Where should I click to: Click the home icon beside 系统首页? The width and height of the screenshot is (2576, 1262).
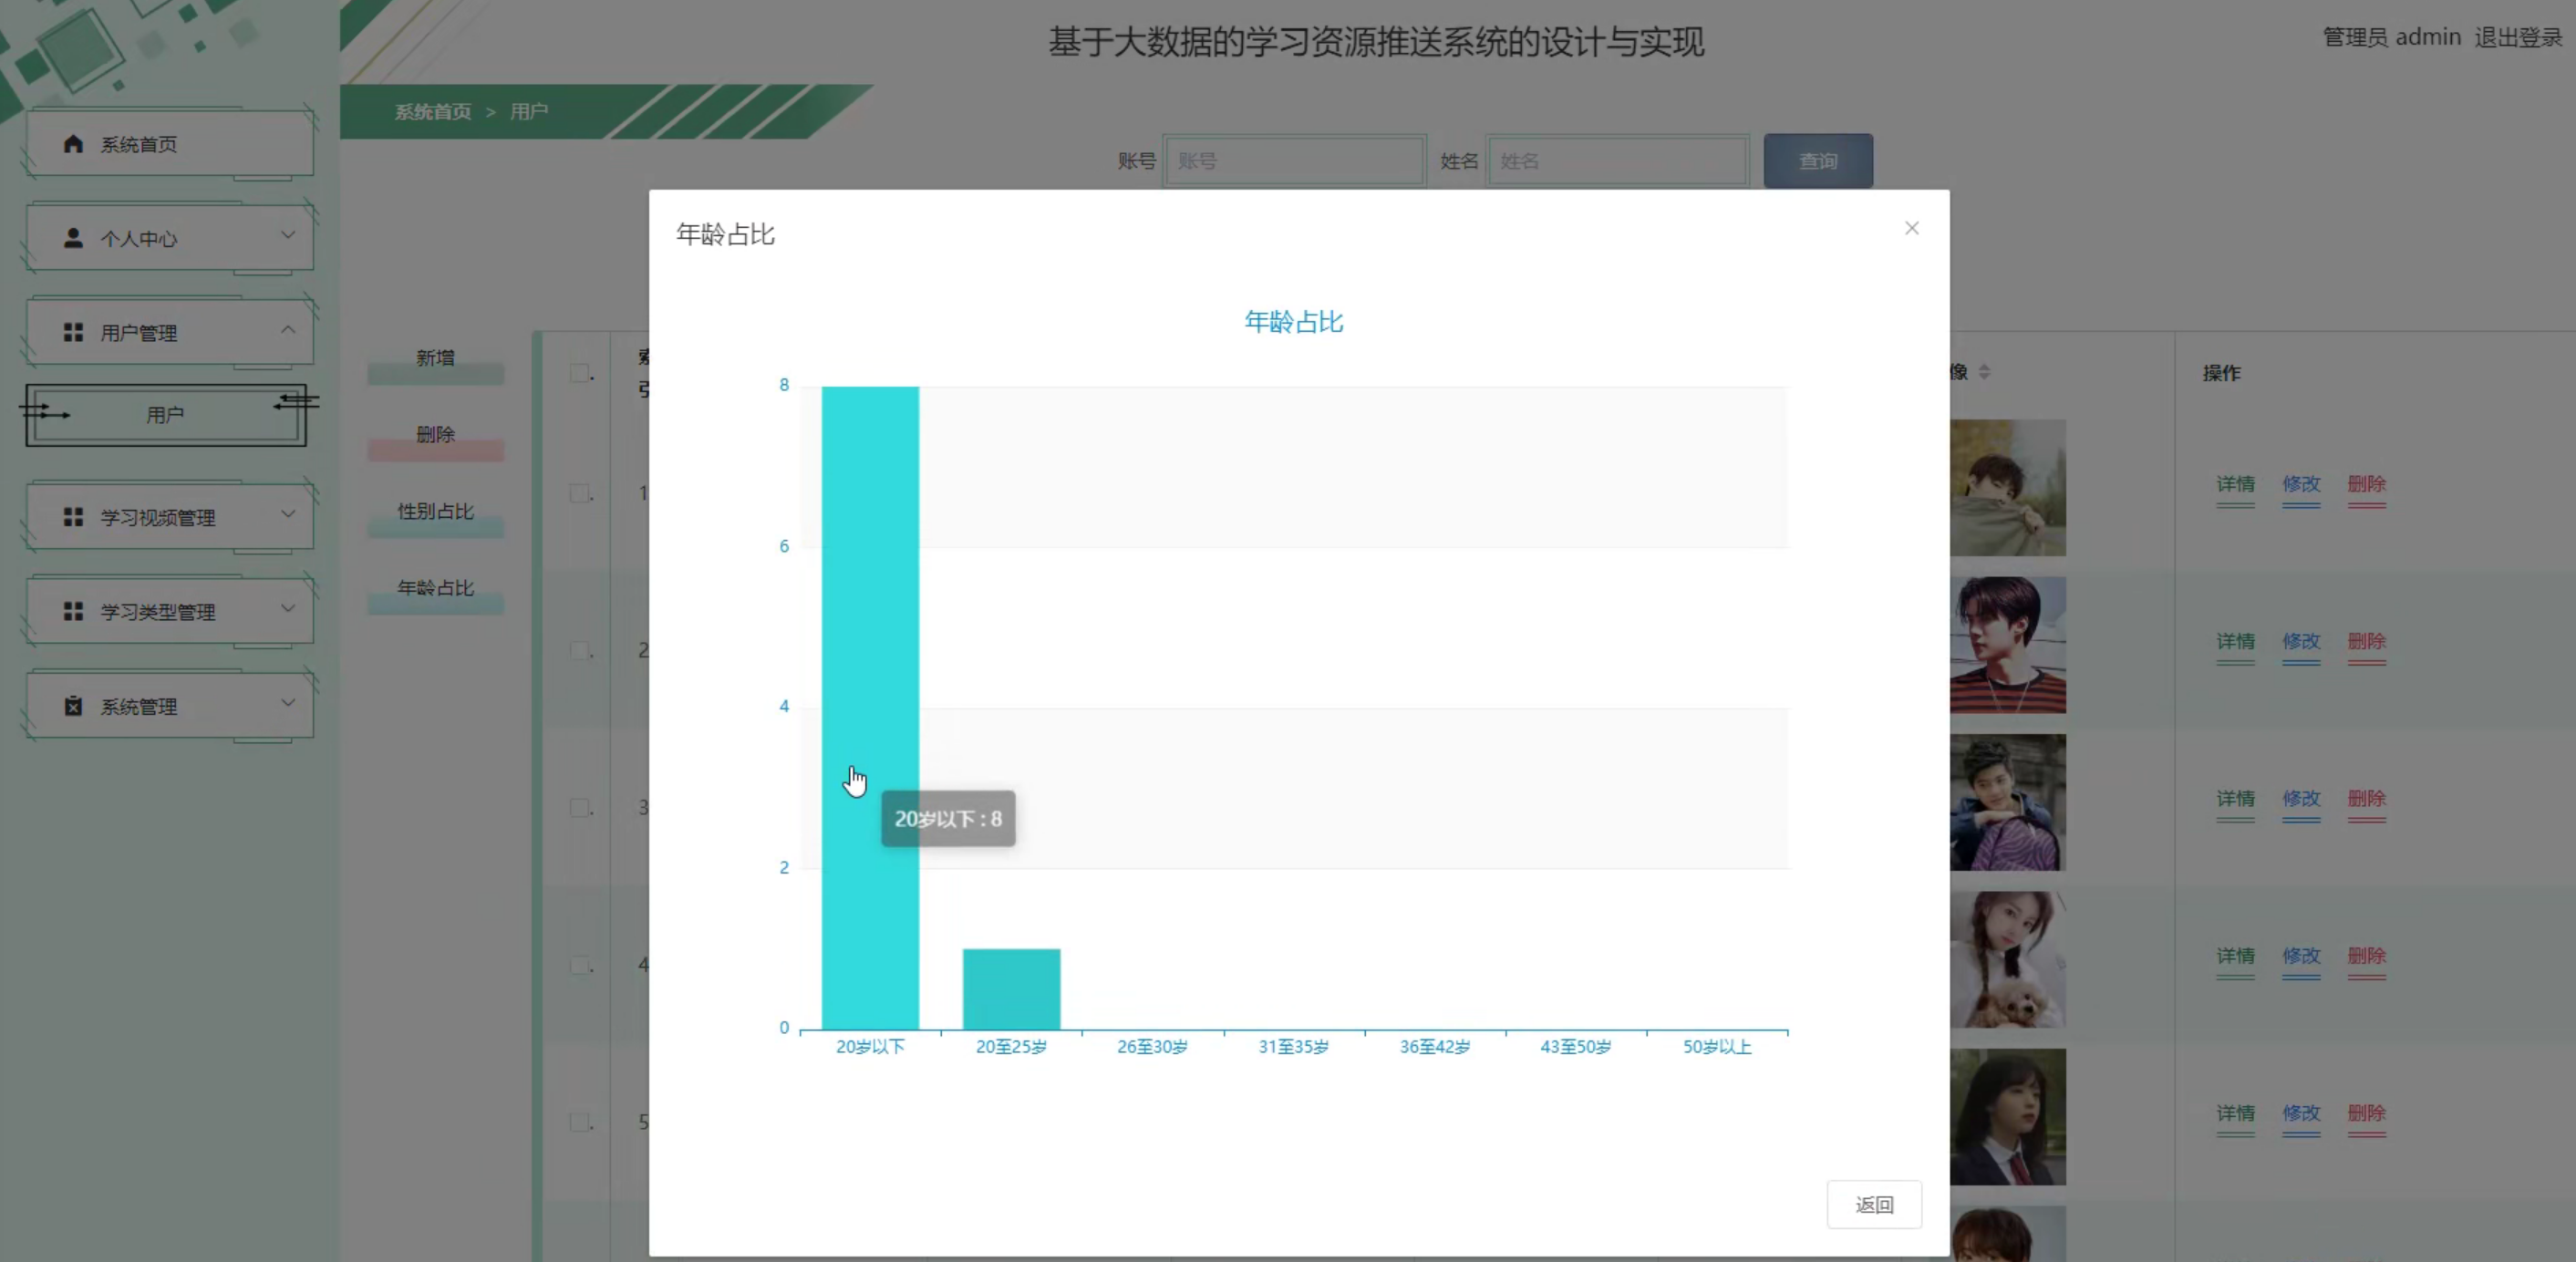73,144
